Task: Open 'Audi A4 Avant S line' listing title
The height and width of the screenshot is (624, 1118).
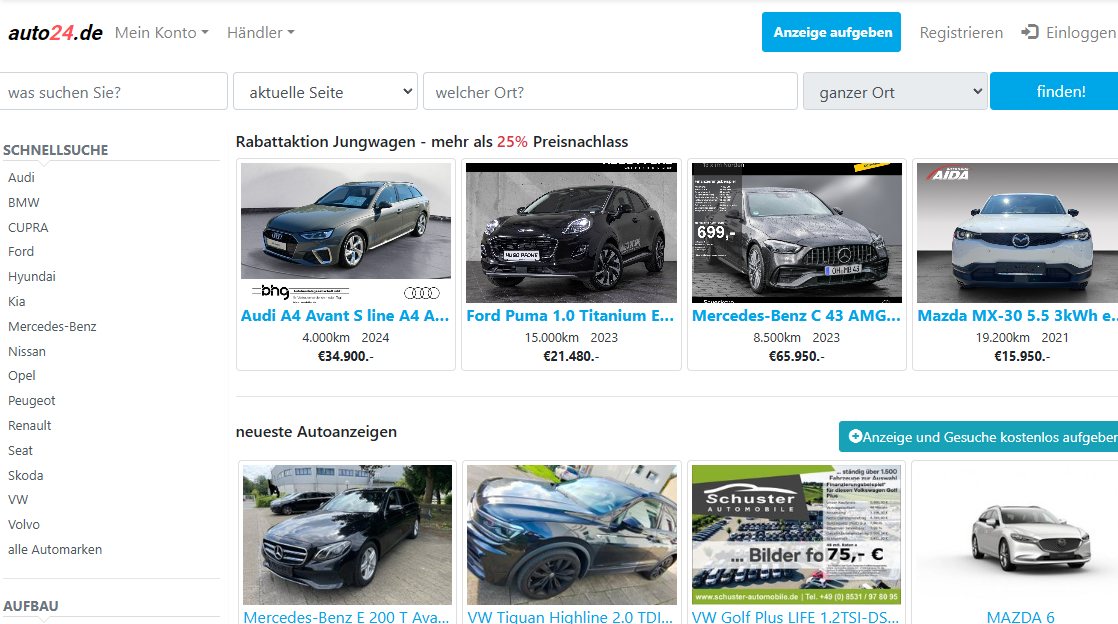Action: coord(345,316)
